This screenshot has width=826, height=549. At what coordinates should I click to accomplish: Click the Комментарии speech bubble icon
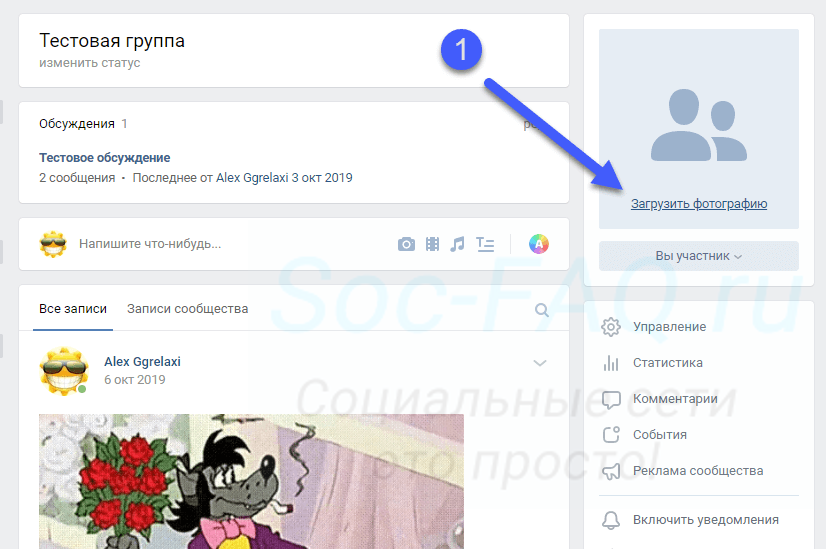point(611,399)
